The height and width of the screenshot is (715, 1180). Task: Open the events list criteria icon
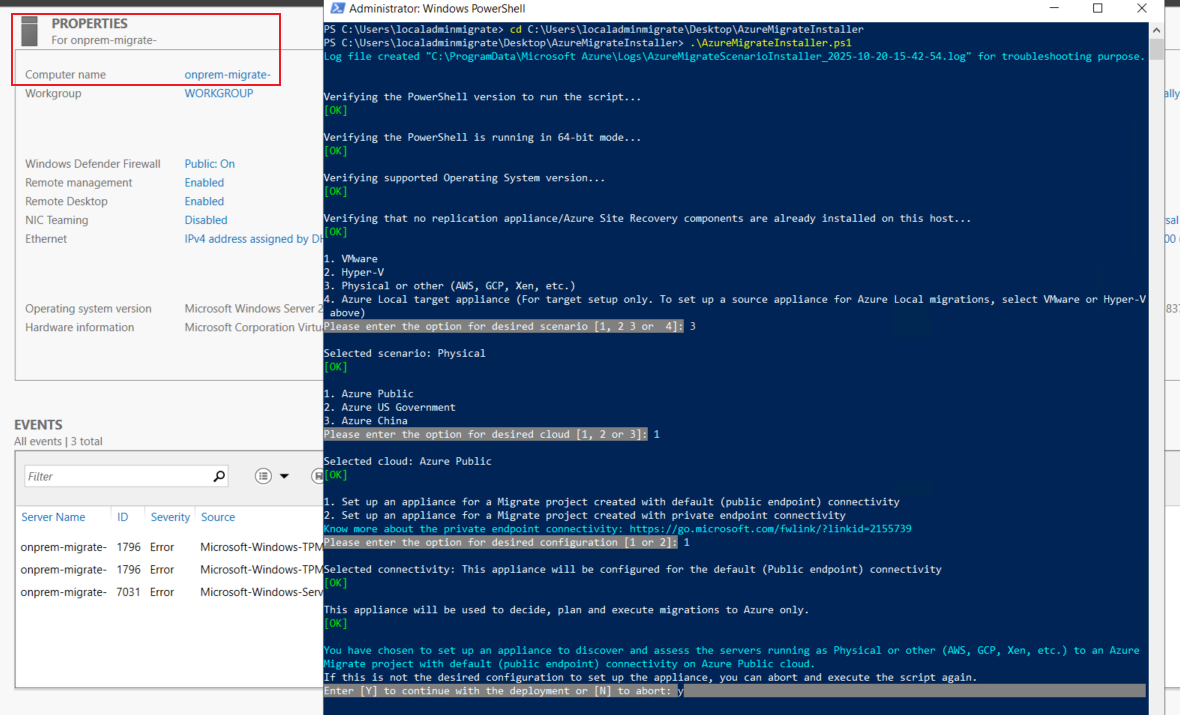263,477
